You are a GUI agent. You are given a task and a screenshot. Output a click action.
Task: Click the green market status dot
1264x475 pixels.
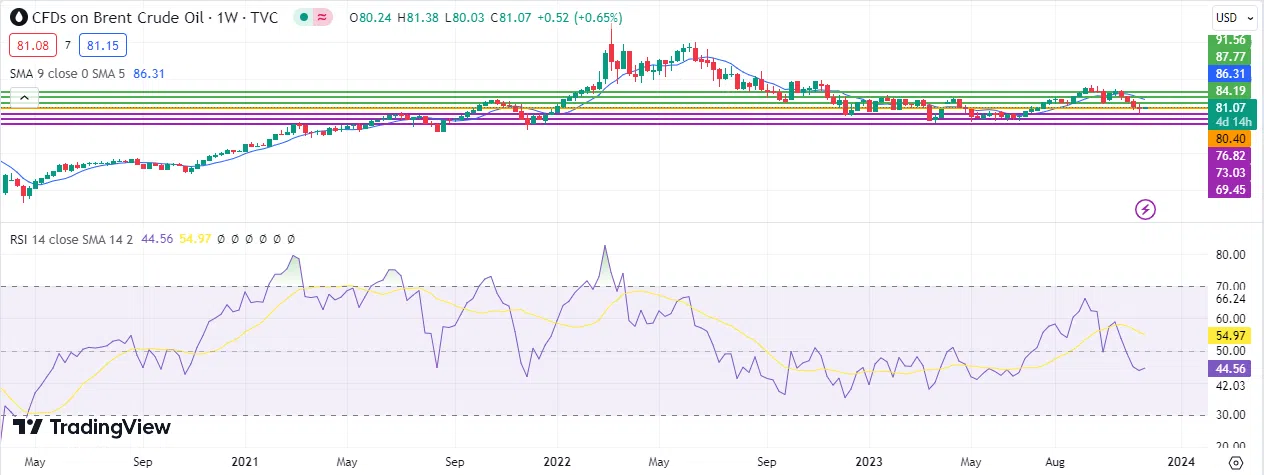point(304,17)
